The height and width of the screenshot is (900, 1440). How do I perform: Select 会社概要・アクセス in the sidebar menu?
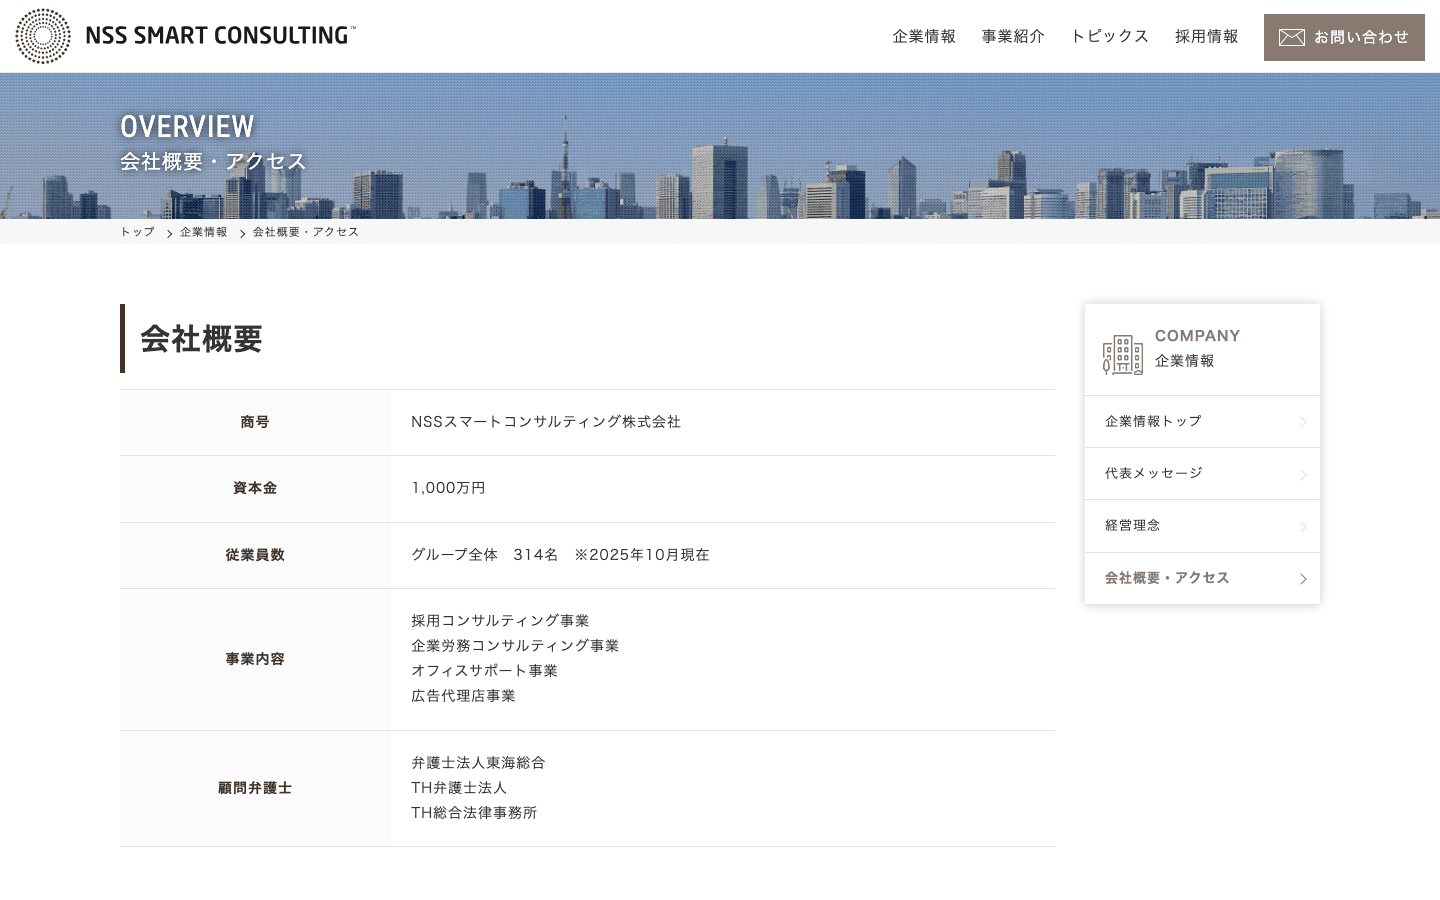[1202, 578]
